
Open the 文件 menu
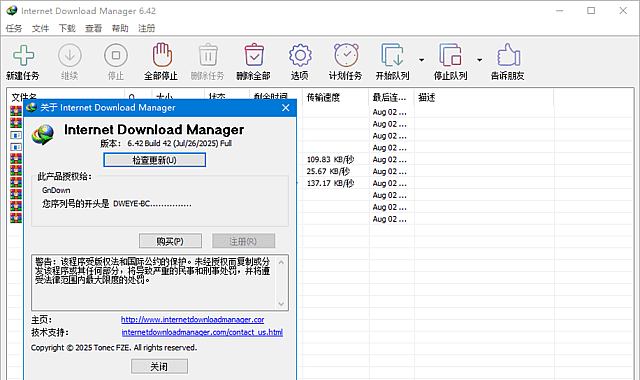click(40, 28)
